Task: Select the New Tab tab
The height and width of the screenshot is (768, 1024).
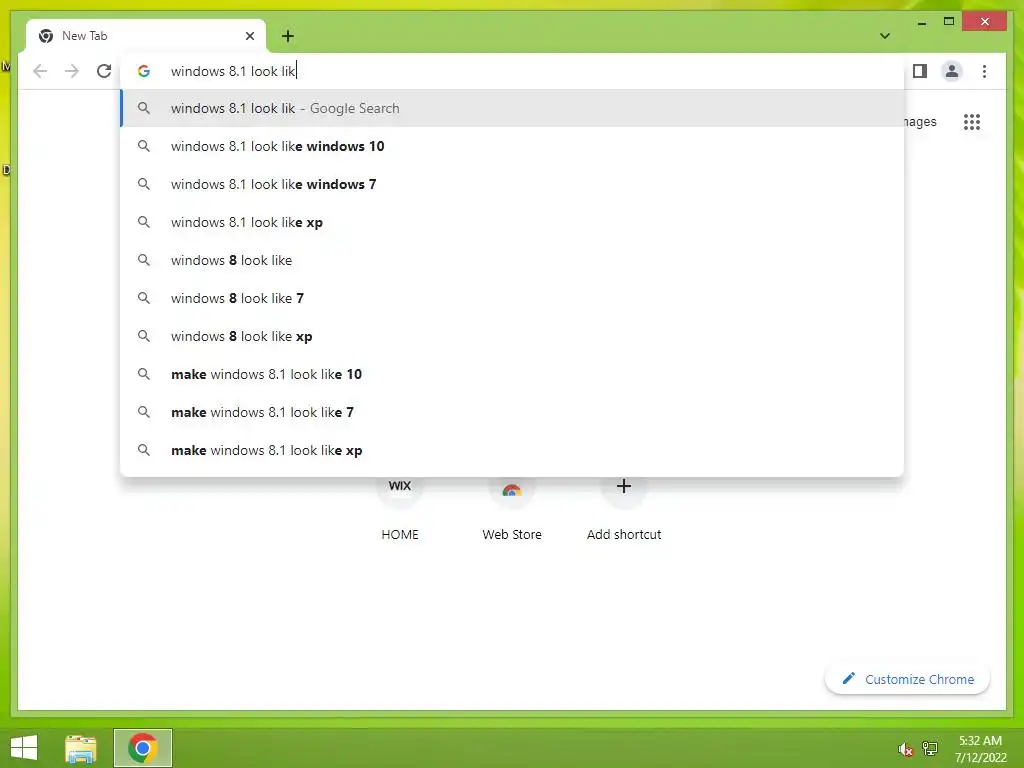Action: 146,36
